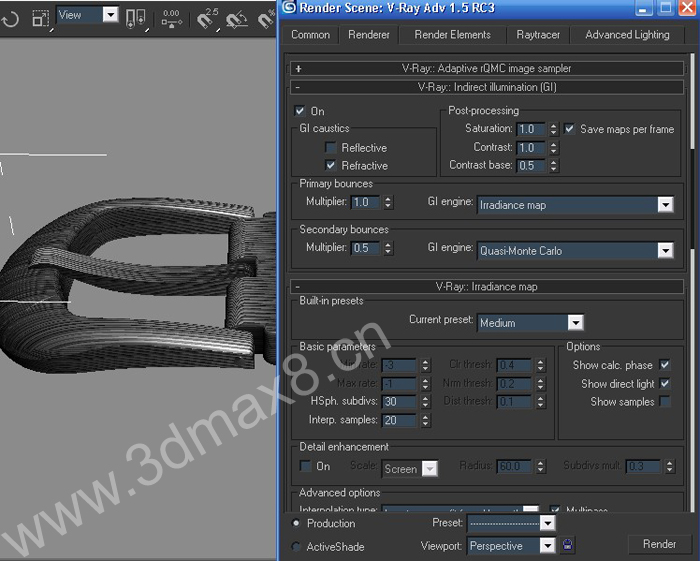
Task: Disable Refractive GI caustics checkbox
Action: click(x=331, y=165)
